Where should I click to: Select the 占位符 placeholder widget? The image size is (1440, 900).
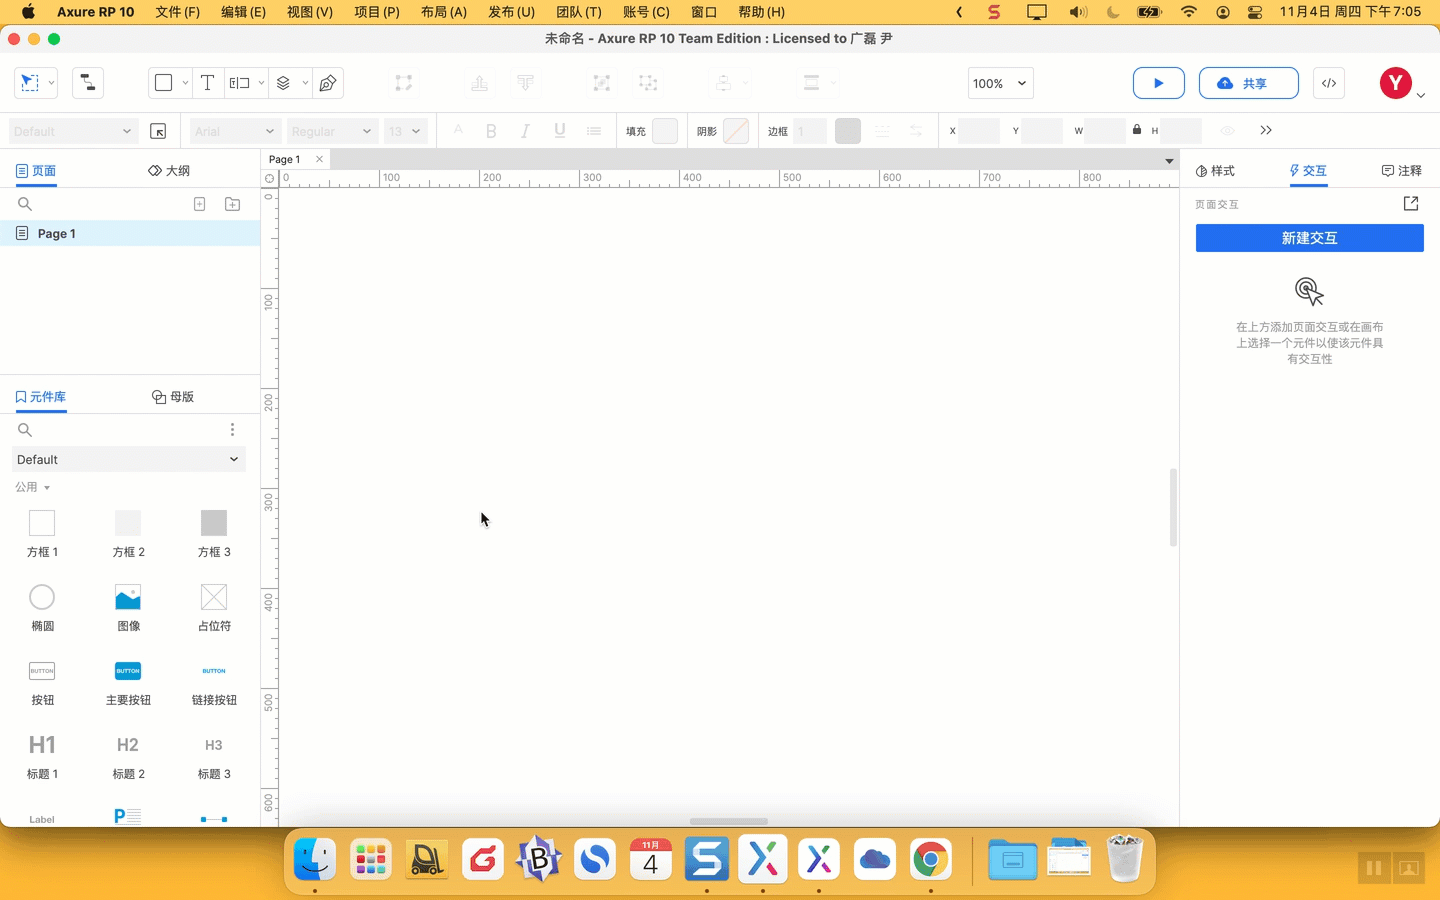(214, 608)
